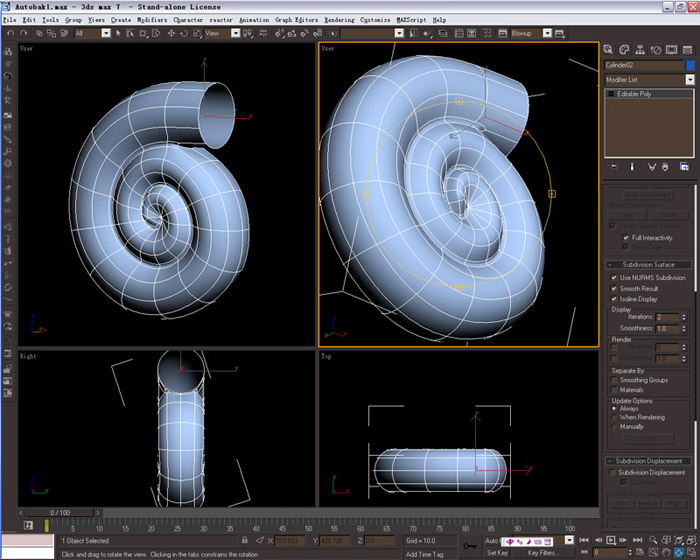Activate the Select and Move tool
700x560 pixels.
point(171,33)
